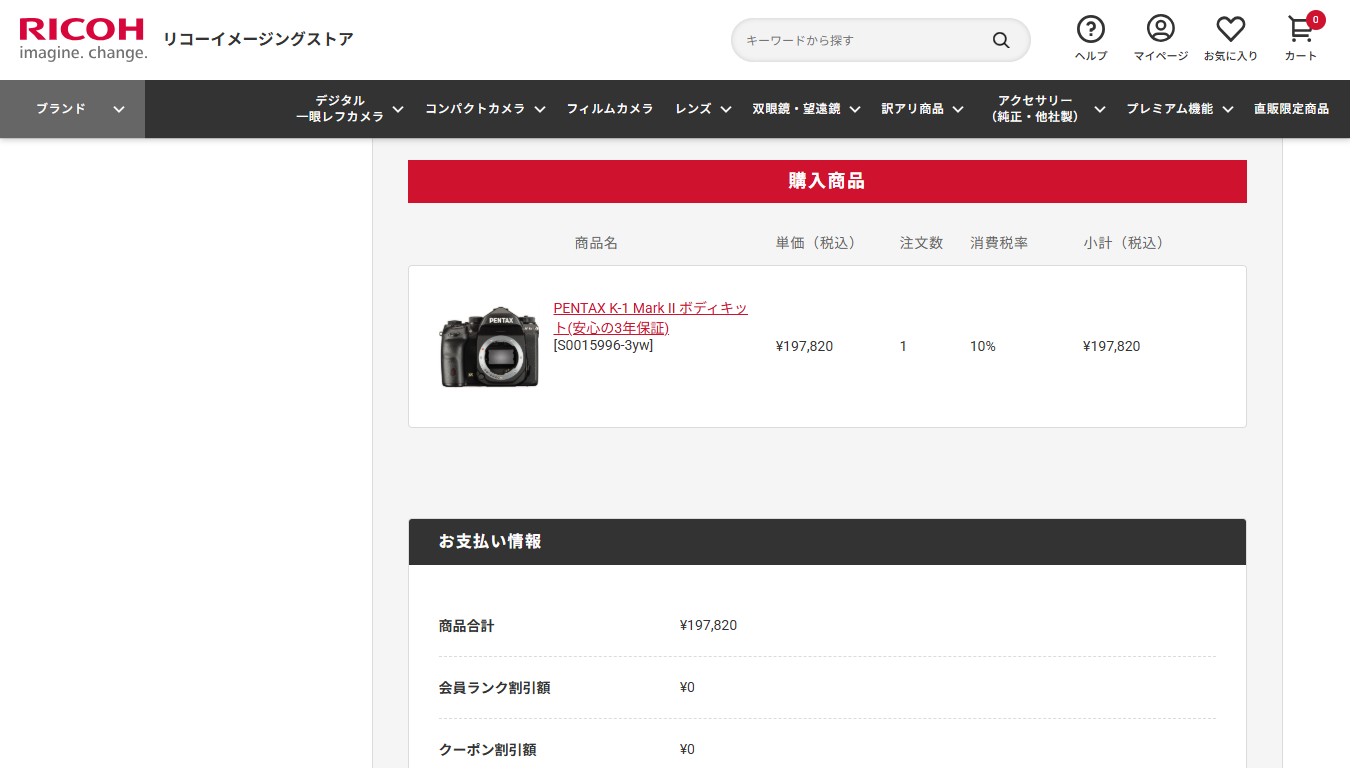Open the Help question mark icon
The width and height of the screenshot is (1350, 768).
click(x=1090, y=29)
